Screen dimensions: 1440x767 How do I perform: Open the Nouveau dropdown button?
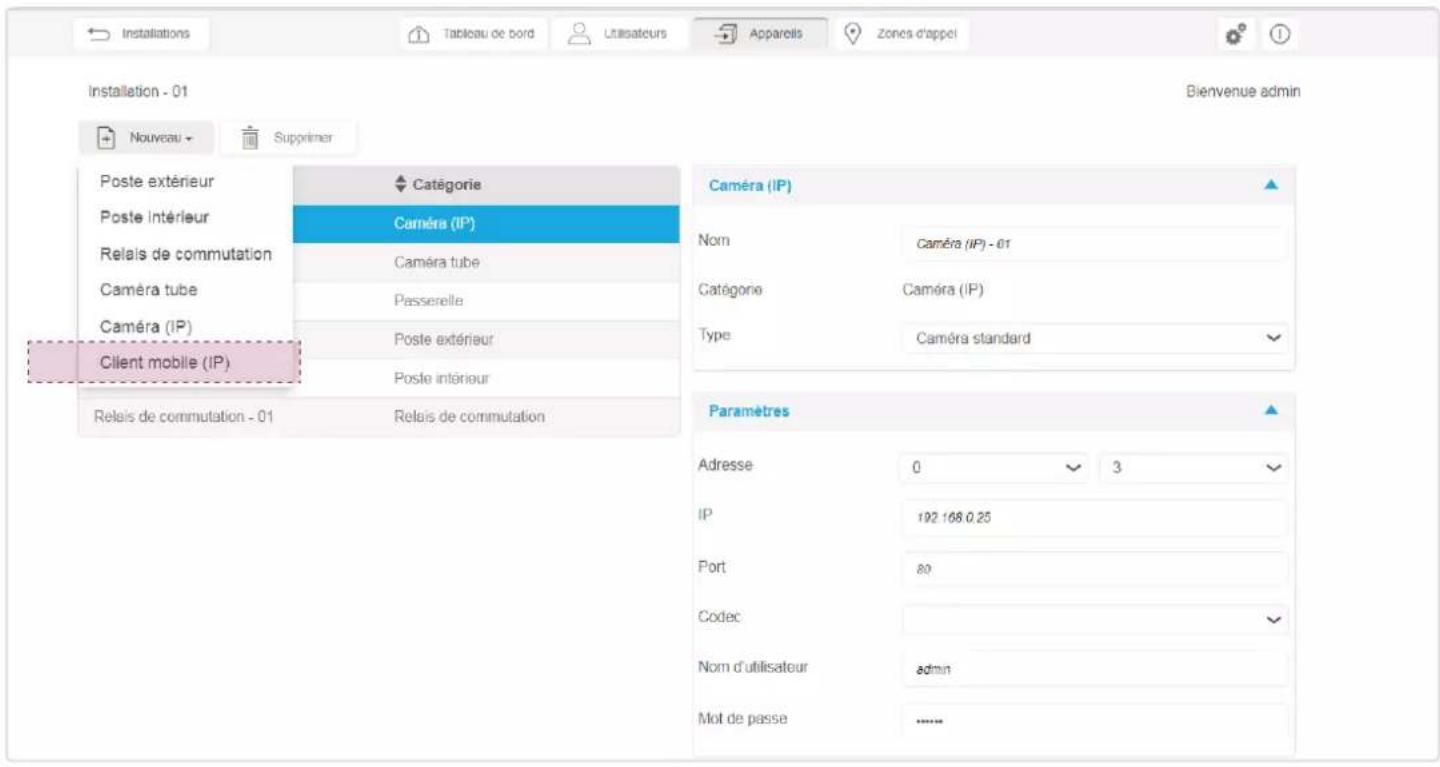pos(146,138)
